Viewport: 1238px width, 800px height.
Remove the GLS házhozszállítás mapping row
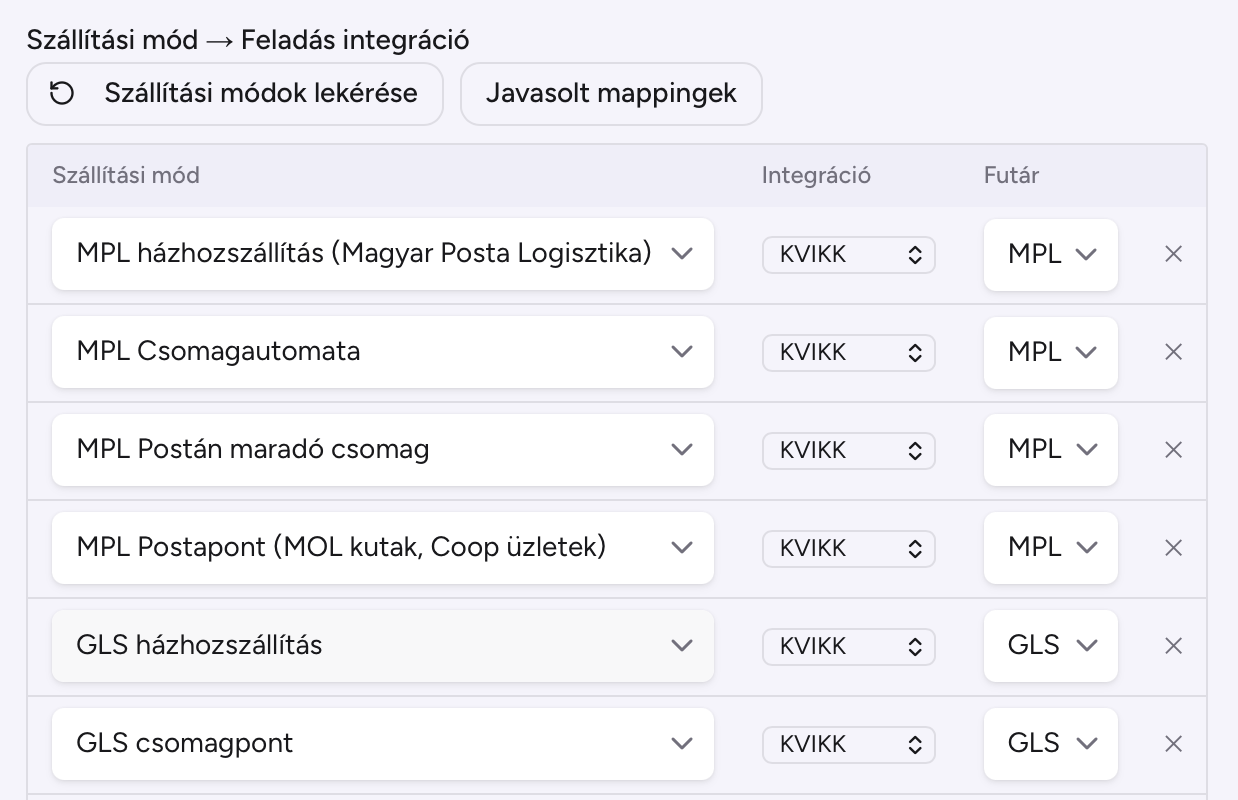(1174, 646)
